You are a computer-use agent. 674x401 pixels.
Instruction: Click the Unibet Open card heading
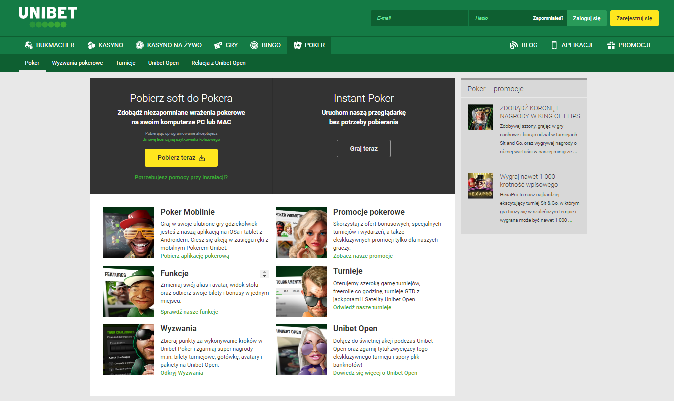click(355, 328)
